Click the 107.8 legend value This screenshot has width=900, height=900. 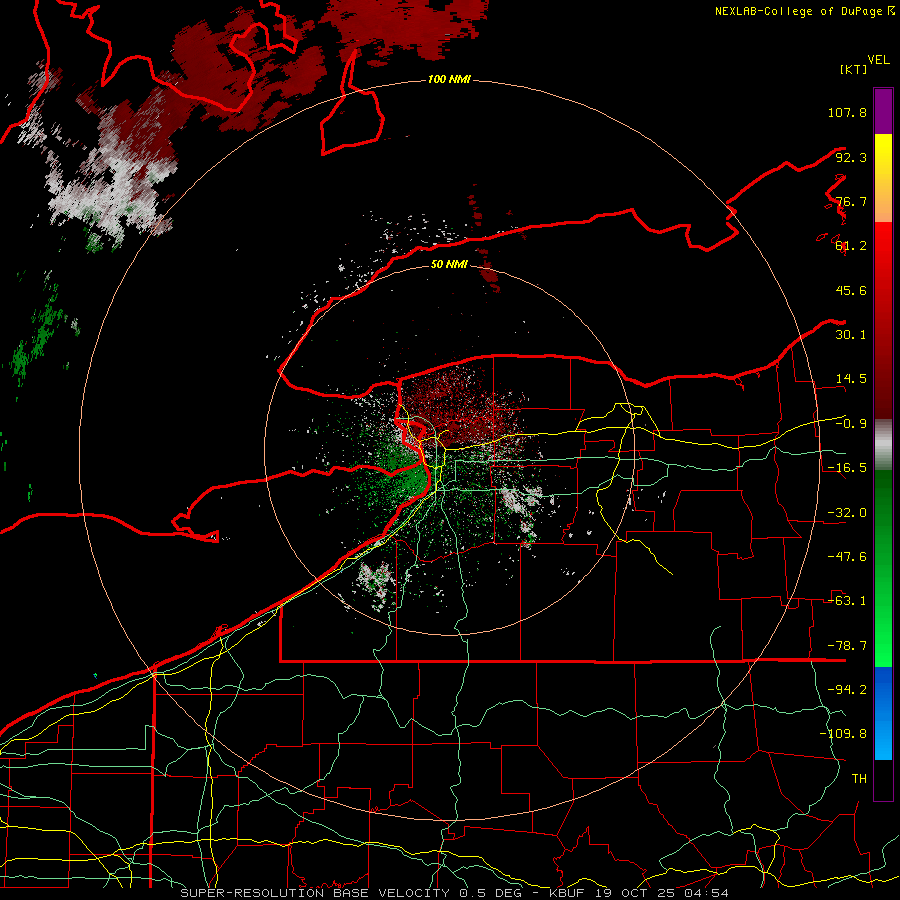point(847,112)
